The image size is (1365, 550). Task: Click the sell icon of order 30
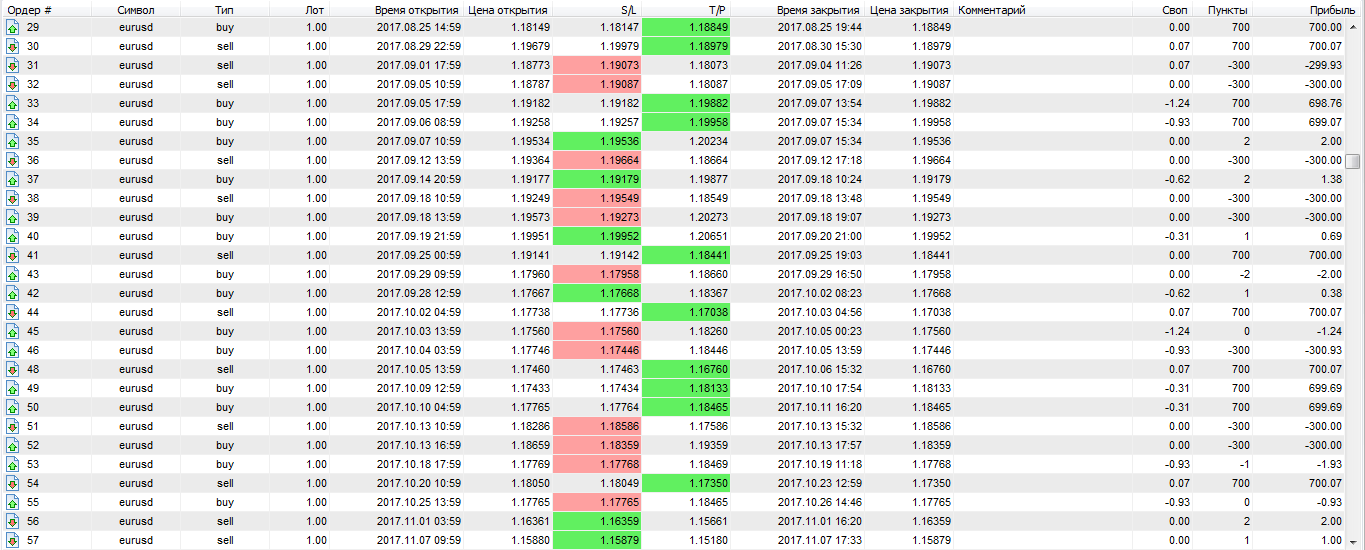[12, 46]
